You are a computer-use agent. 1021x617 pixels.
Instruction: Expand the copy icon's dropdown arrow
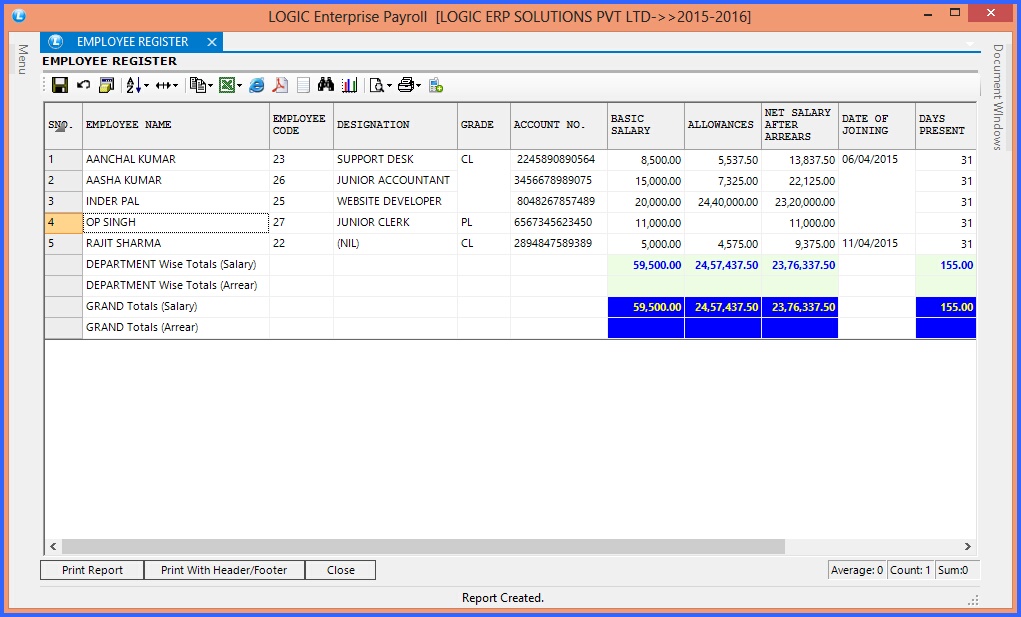coord(211,85)
